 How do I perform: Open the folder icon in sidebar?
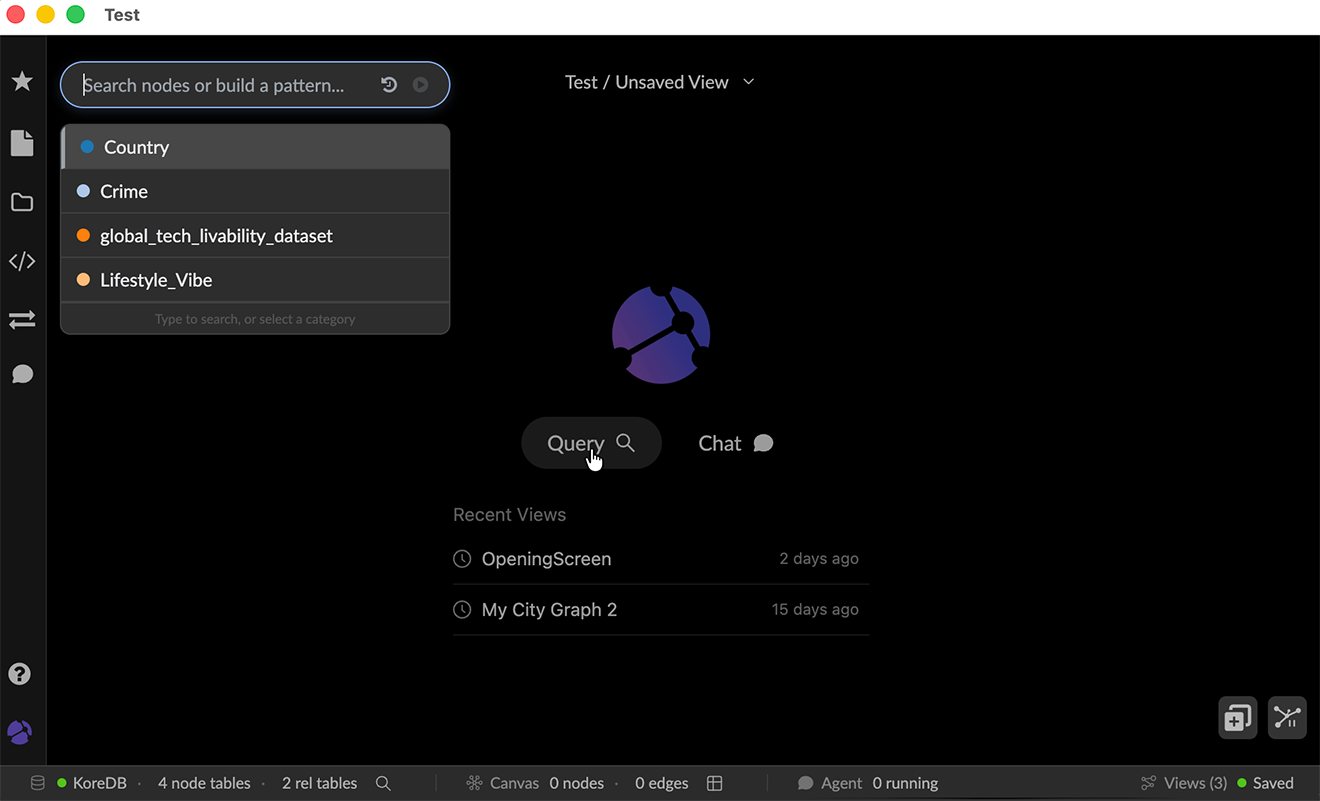(22, 203)
